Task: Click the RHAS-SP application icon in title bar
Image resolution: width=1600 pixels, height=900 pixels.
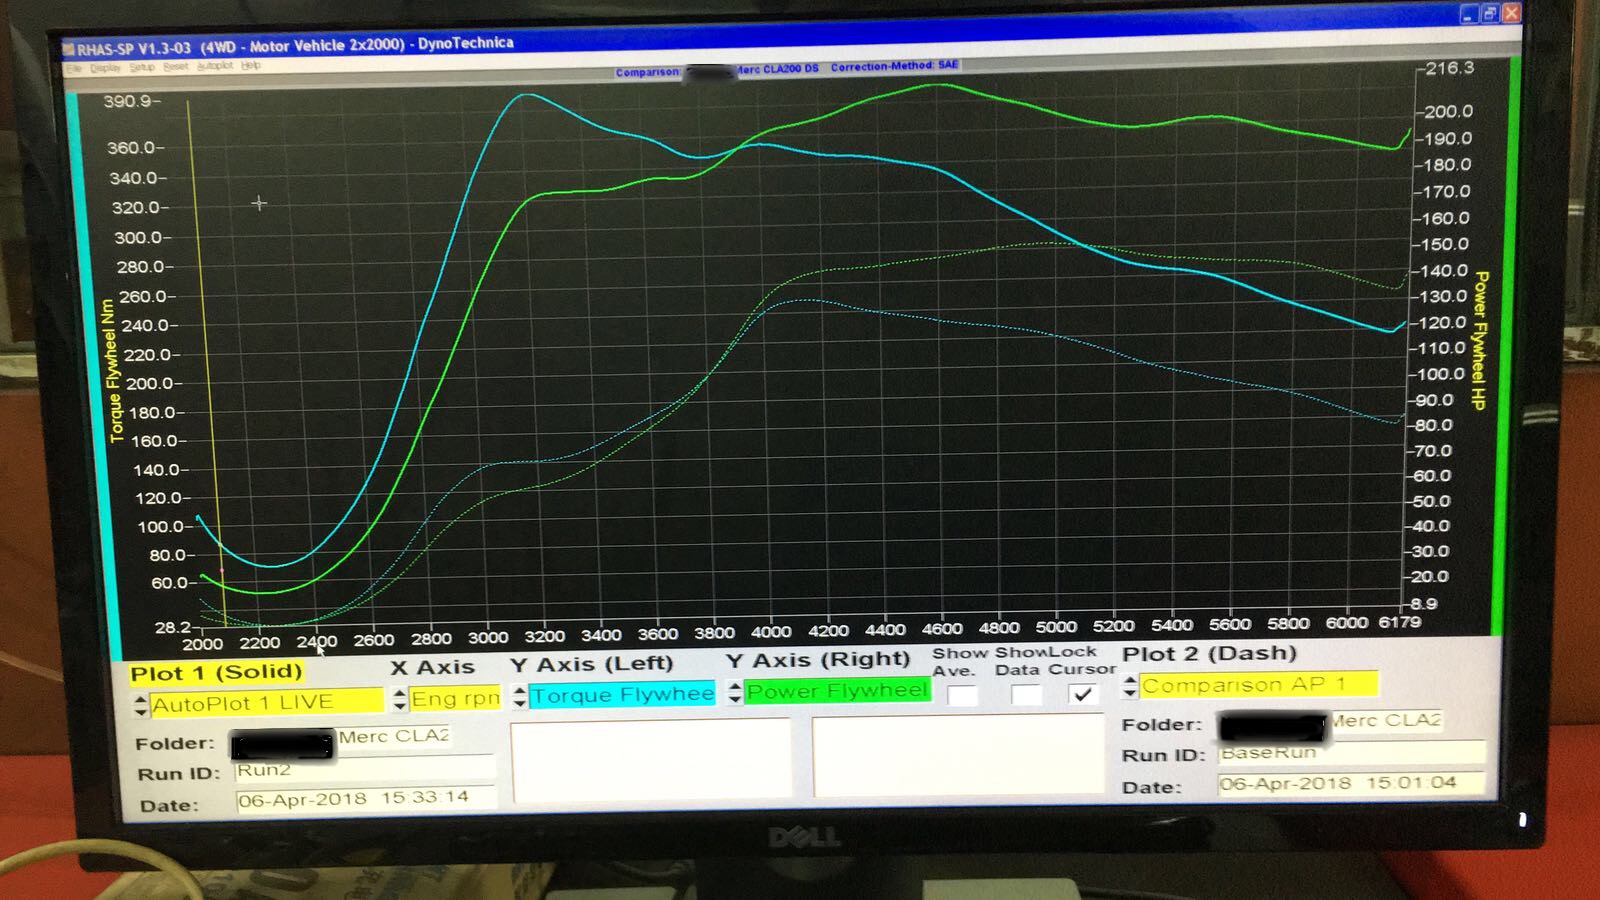Action: (x=68, y=48)
